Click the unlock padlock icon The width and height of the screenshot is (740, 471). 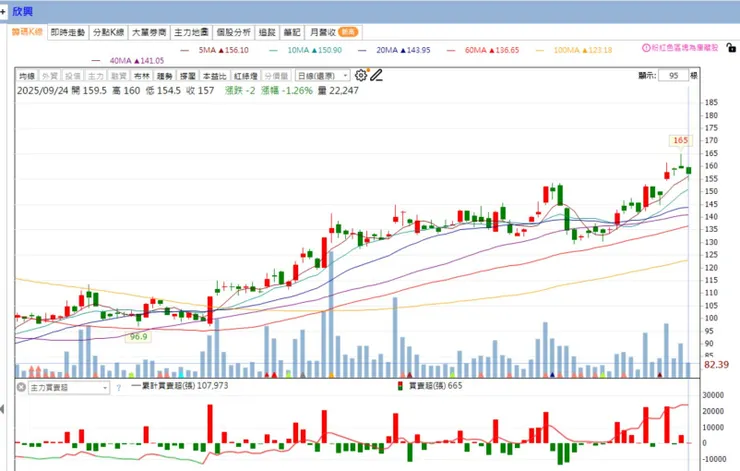731,48
